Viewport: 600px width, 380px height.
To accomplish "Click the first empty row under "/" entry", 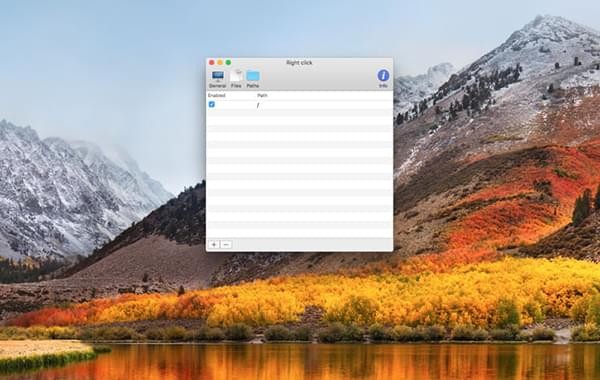I will pos(299,113).
